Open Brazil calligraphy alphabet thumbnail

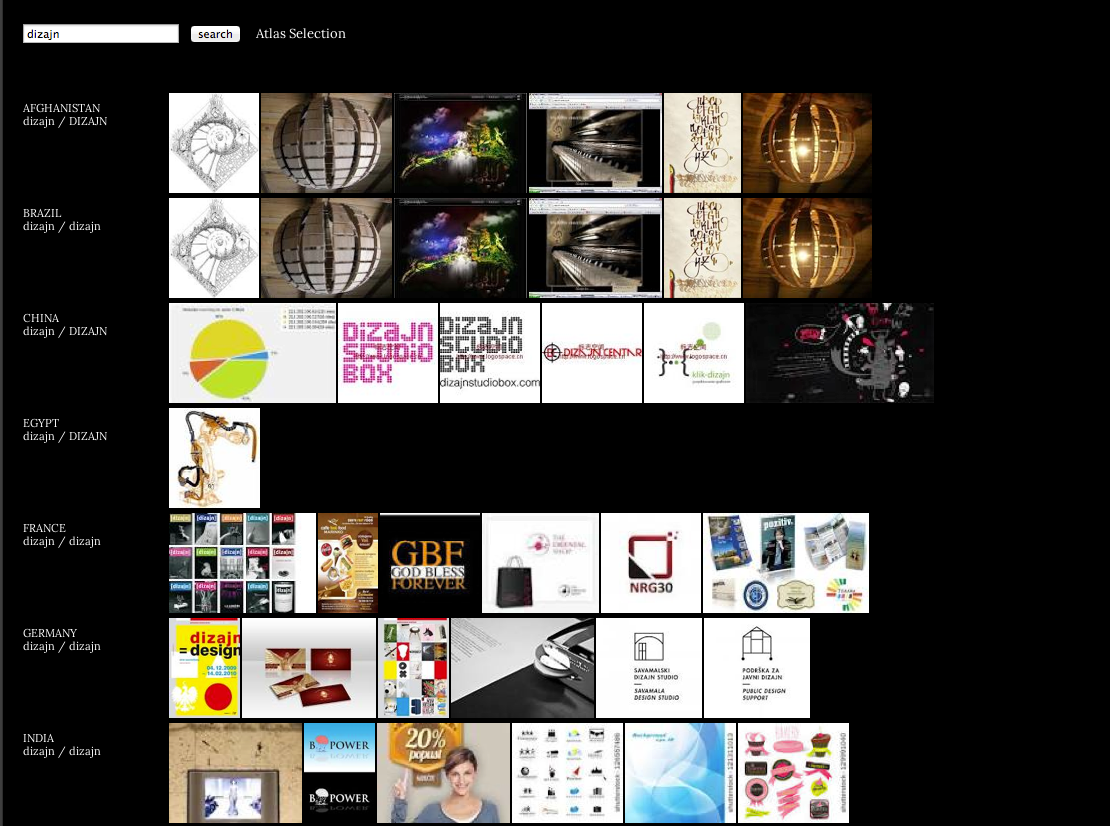(702, 248)
